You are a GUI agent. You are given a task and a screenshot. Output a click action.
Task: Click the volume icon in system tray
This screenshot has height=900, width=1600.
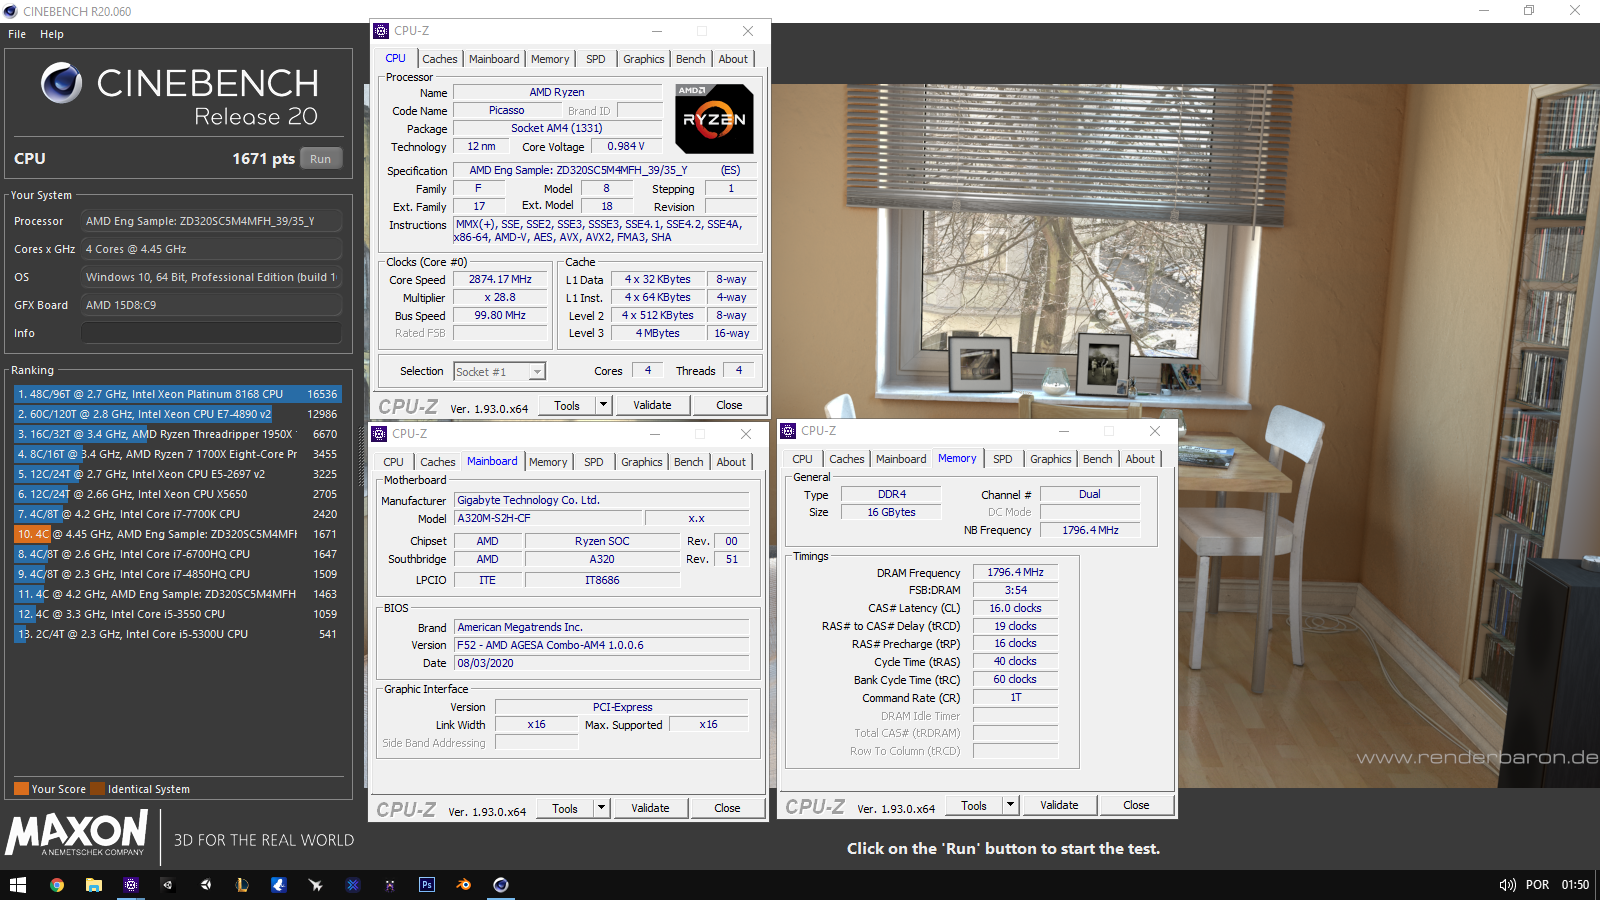click(1507, 885)
